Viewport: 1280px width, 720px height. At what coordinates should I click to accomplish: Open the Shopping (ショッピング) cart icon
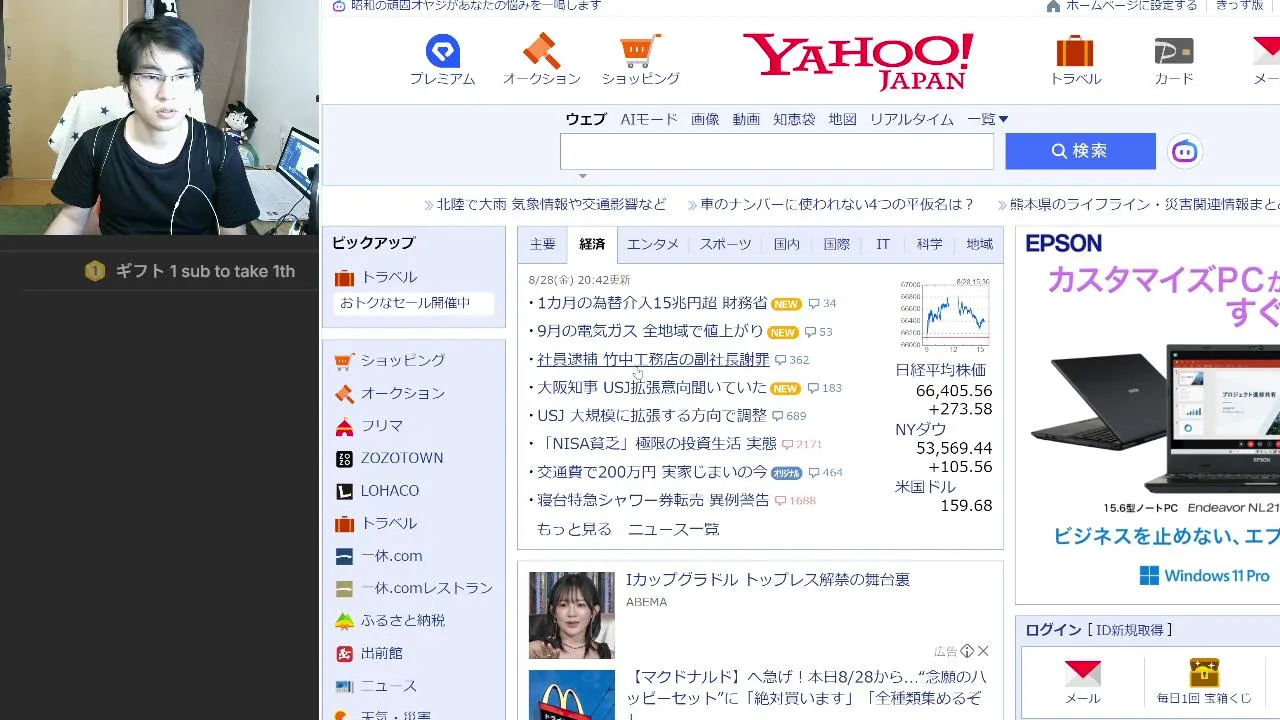tap(640, 51)
